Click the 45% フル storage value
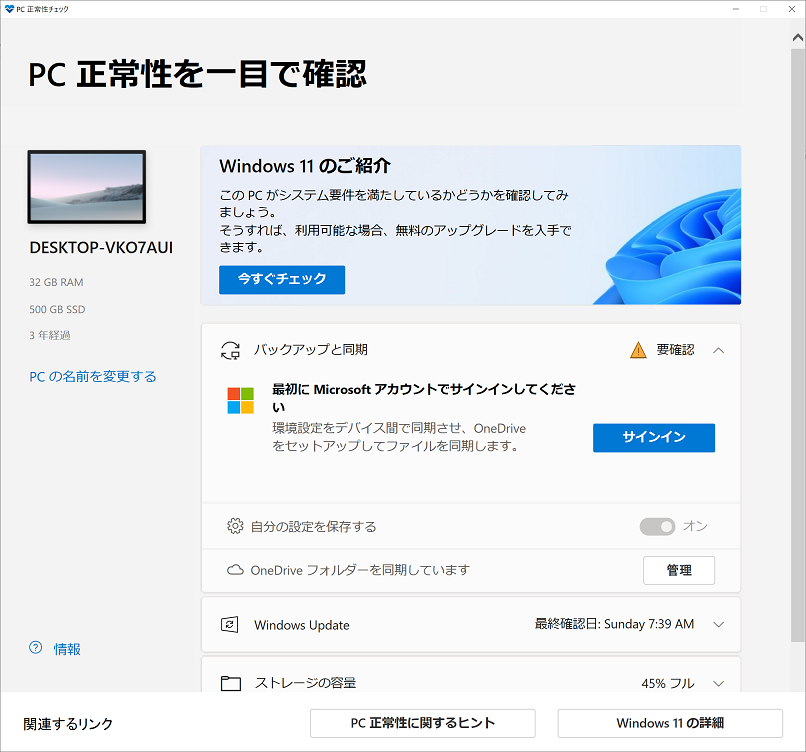This screenshot has width=806, height=752. (x=668, y=683)
